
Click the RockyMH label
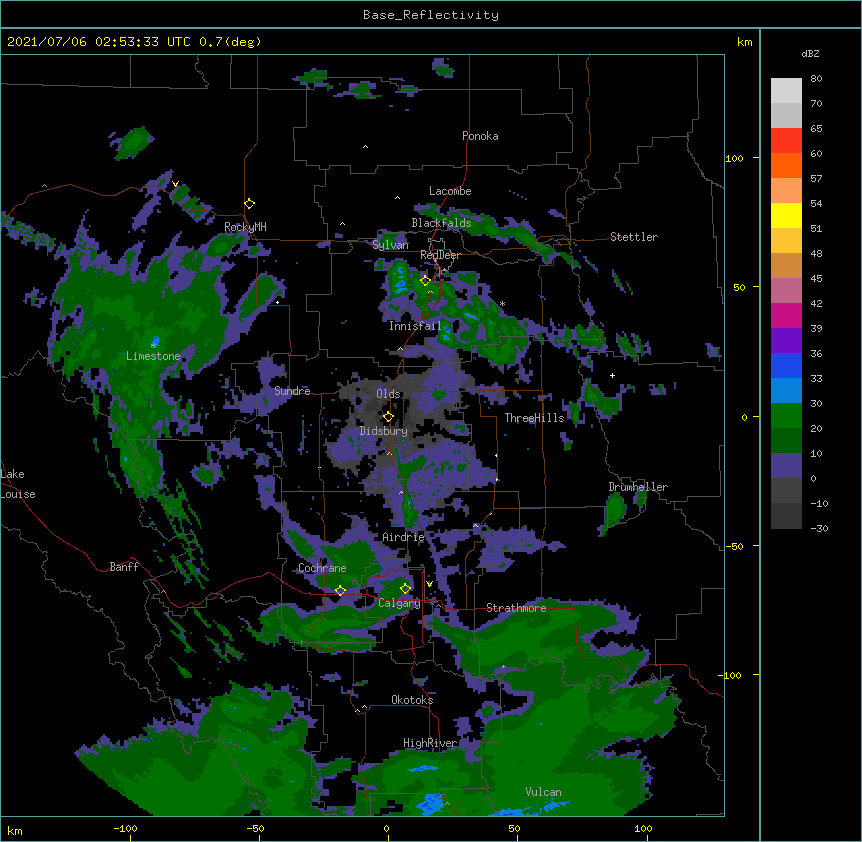(245, 227)
